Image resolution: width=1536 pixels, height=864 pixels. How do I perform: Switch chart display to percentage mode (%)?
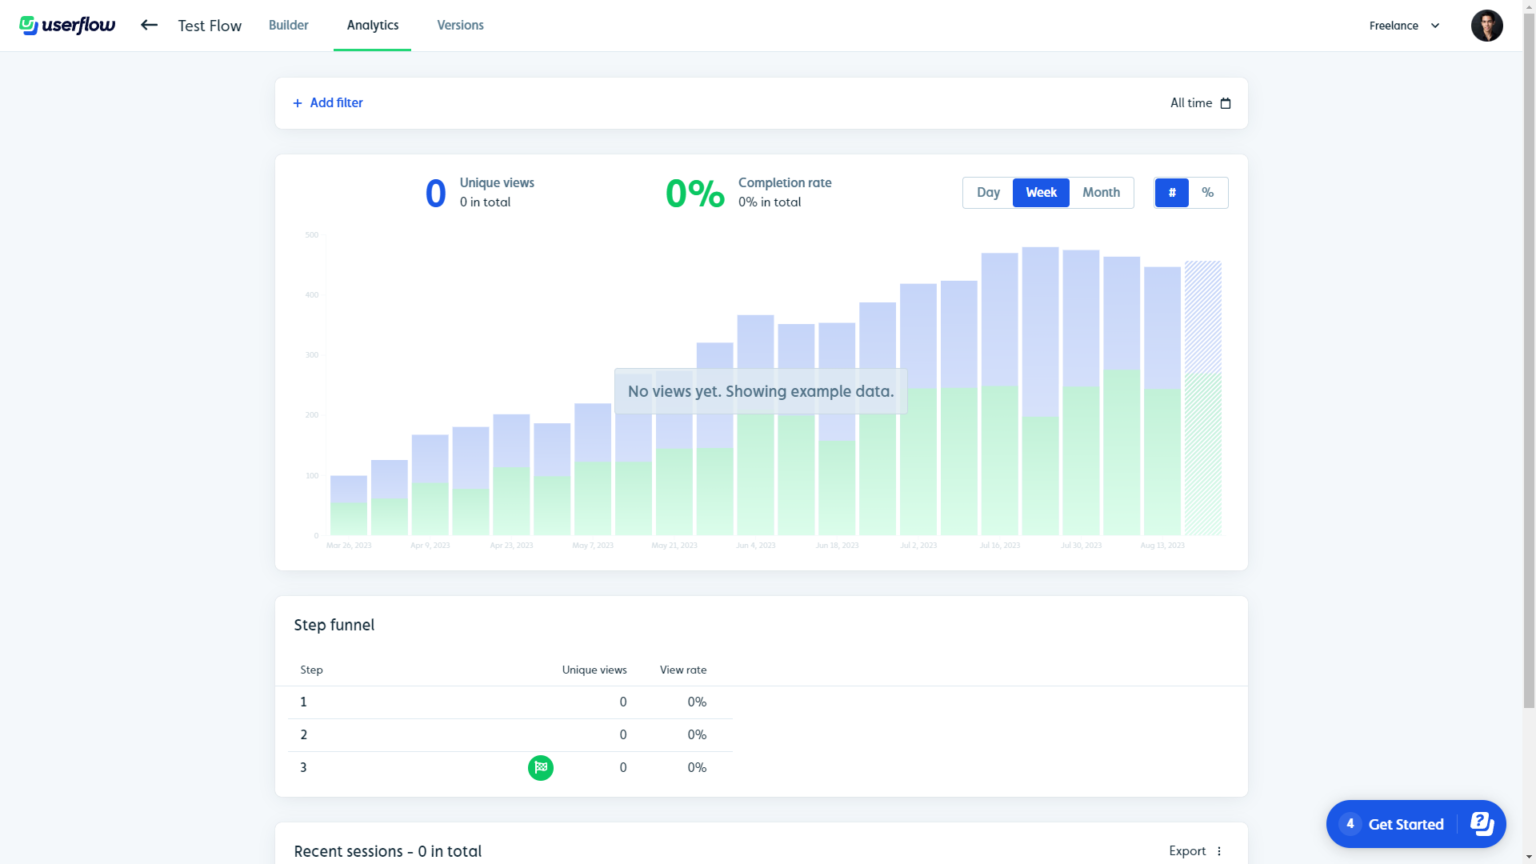tap(1208, 192)
